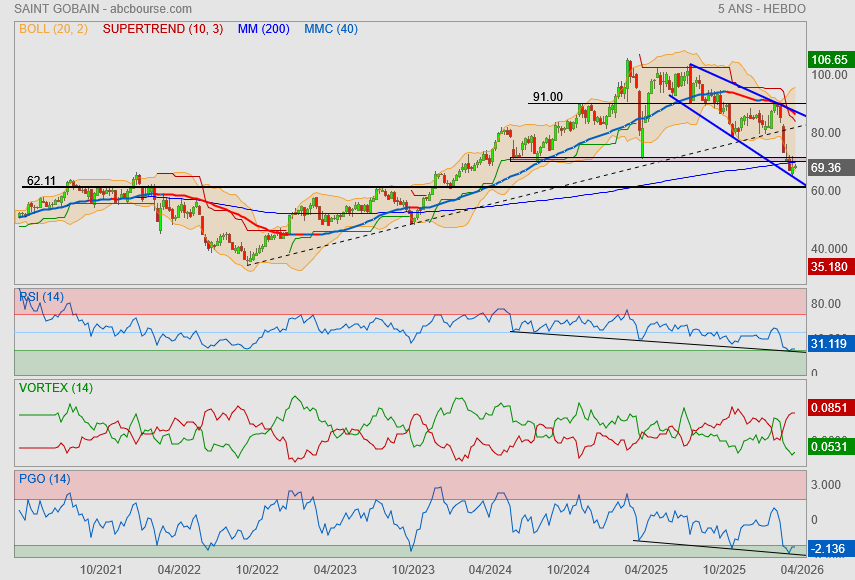Click the PGO value tag -2.136
The image size is (855, 580).
(829, 548)
